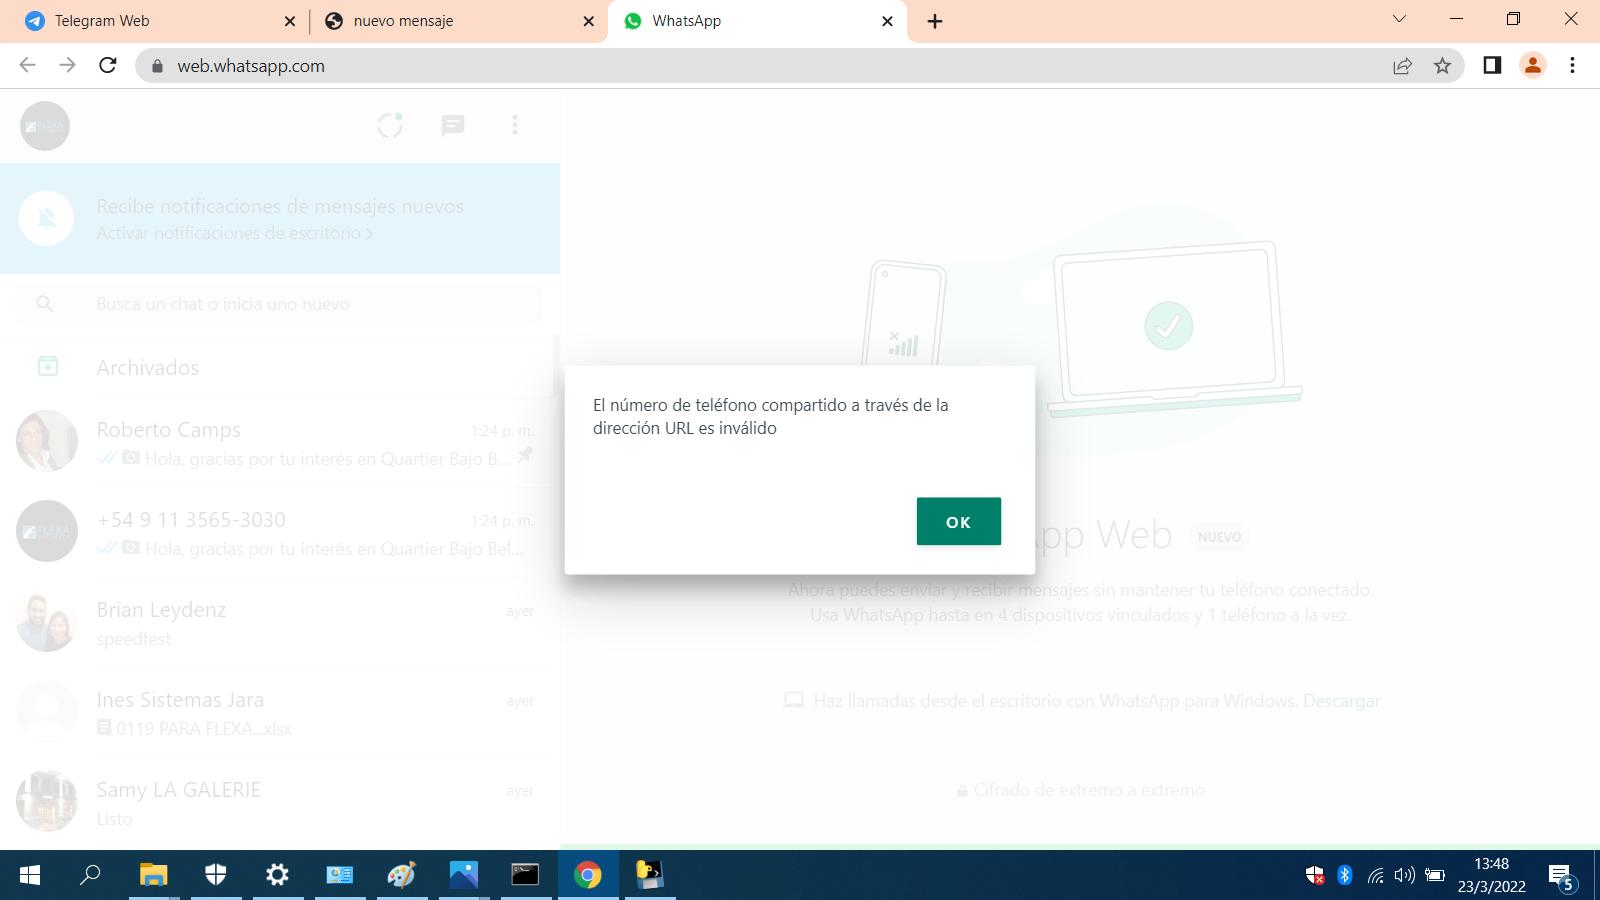Open Windows Security shield in taskbar
Screen dimensions: 1600x900
[215, 875]
